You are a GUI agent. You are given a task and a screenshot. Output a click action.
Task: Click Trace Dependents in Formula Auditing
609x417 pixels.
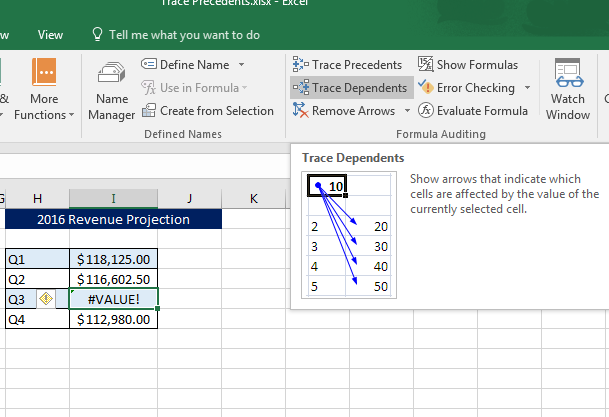350,88
